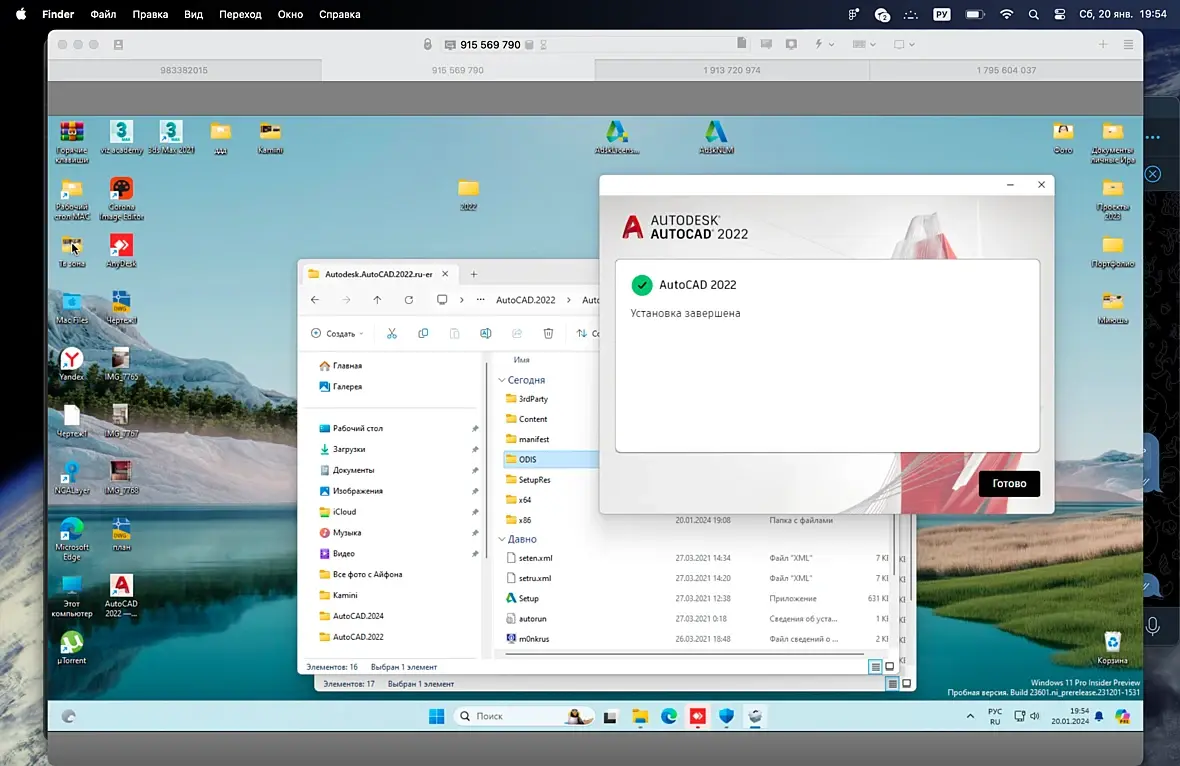Click 3ds Max 2021 desktop icon

[171, 138]
